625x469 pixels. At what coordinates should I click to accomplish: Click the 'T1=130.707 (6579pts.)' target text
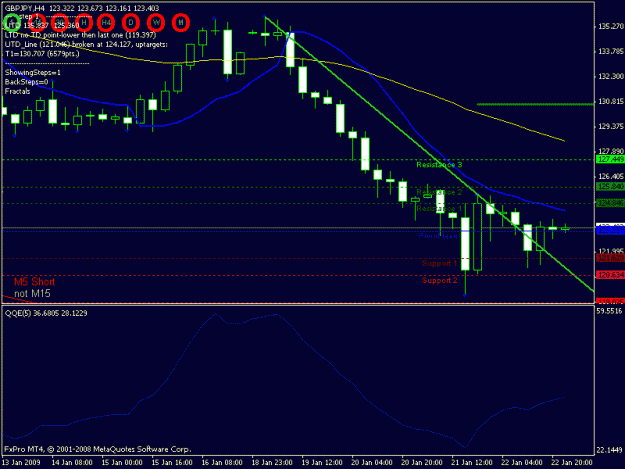42,53
